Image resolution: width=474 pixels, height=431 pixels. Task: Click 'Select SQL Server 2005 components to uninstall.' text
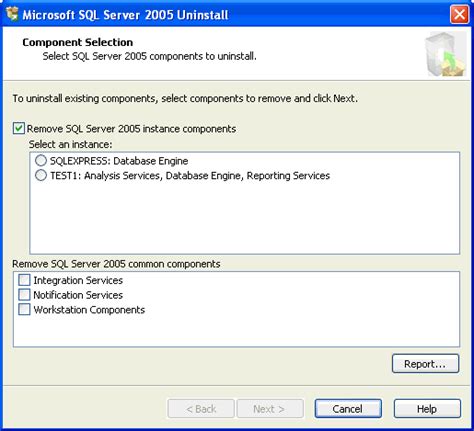(150, 56)
